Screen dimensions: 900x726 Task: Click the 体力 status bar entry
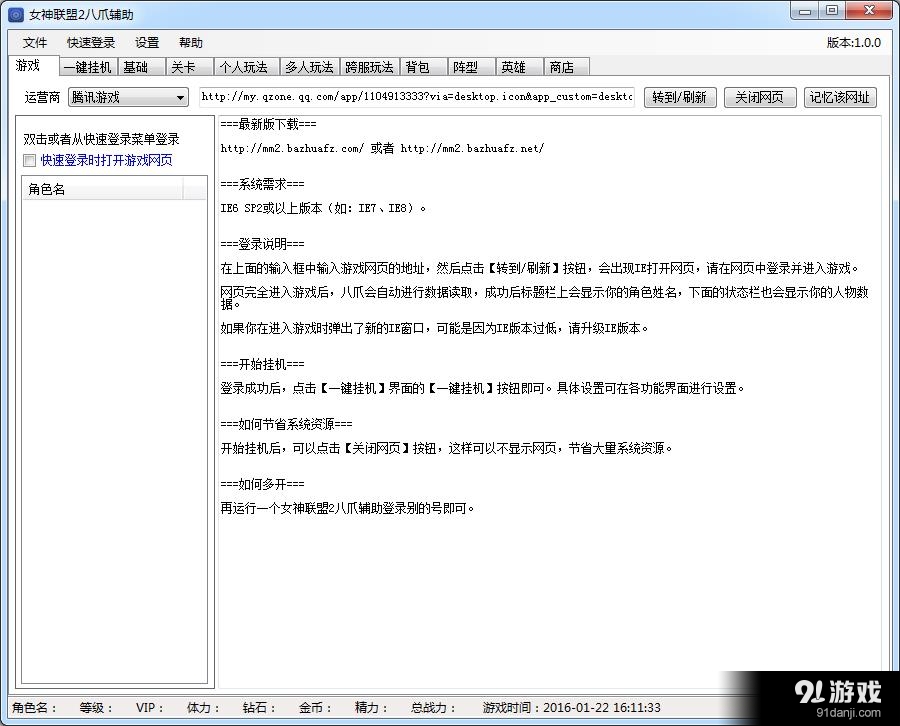204,708
